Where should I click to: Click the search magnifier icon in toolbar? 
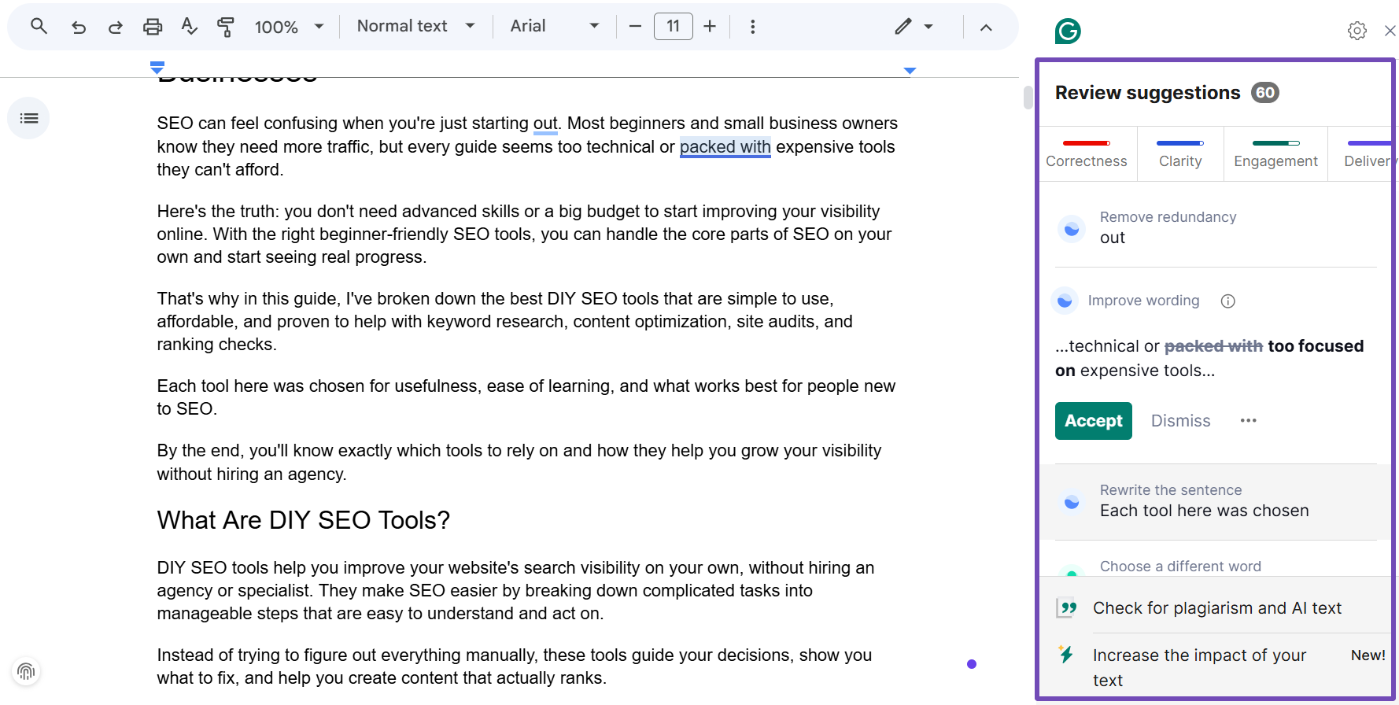(x=39, y=27)
